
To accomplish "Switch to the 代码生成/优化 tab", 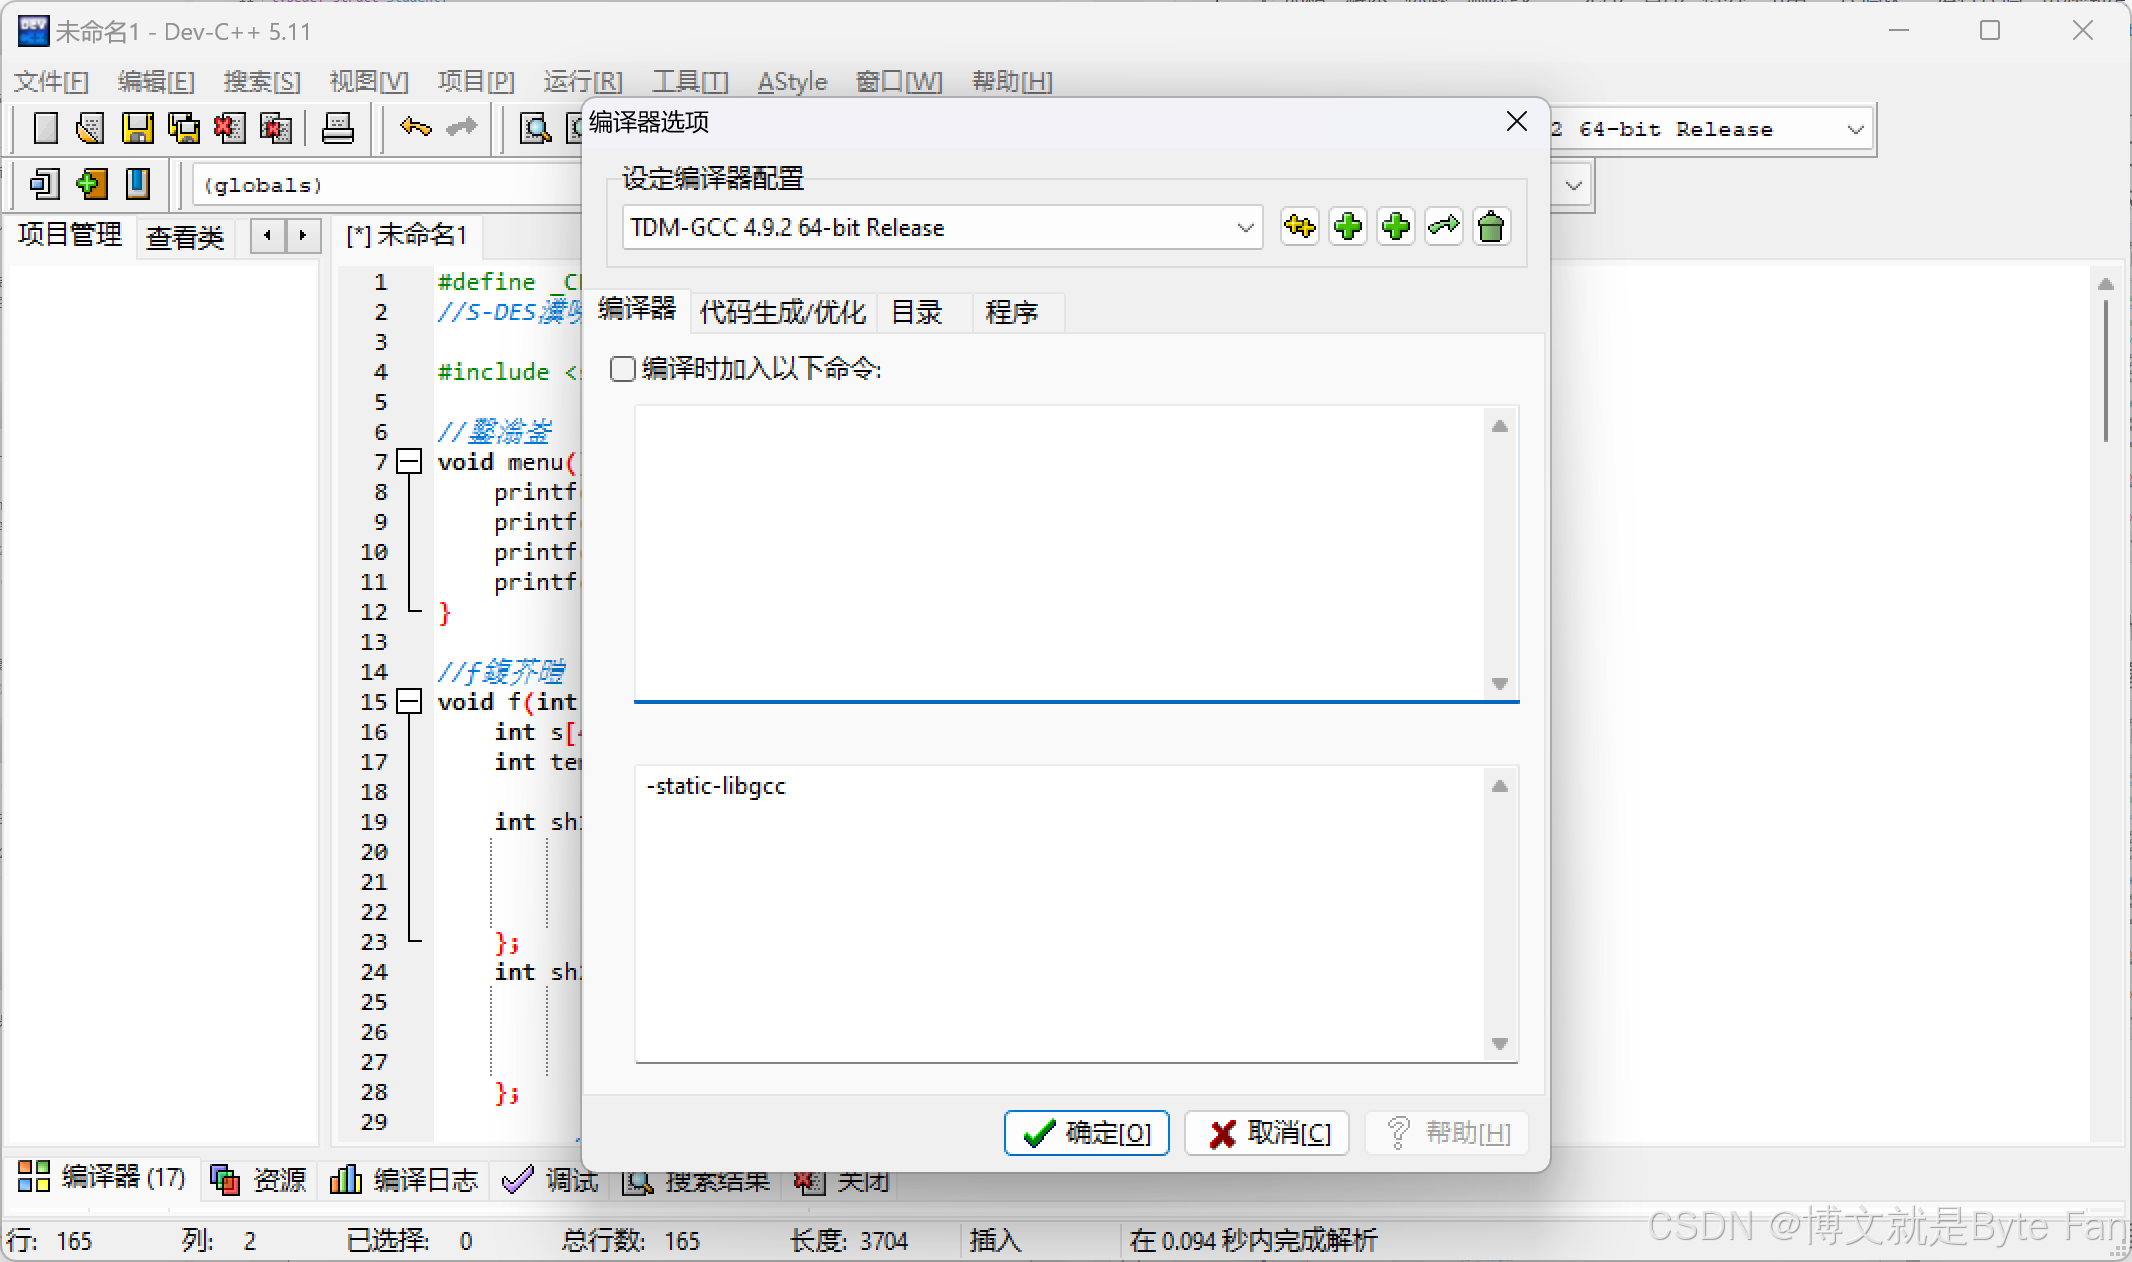I will pos(782,313).
